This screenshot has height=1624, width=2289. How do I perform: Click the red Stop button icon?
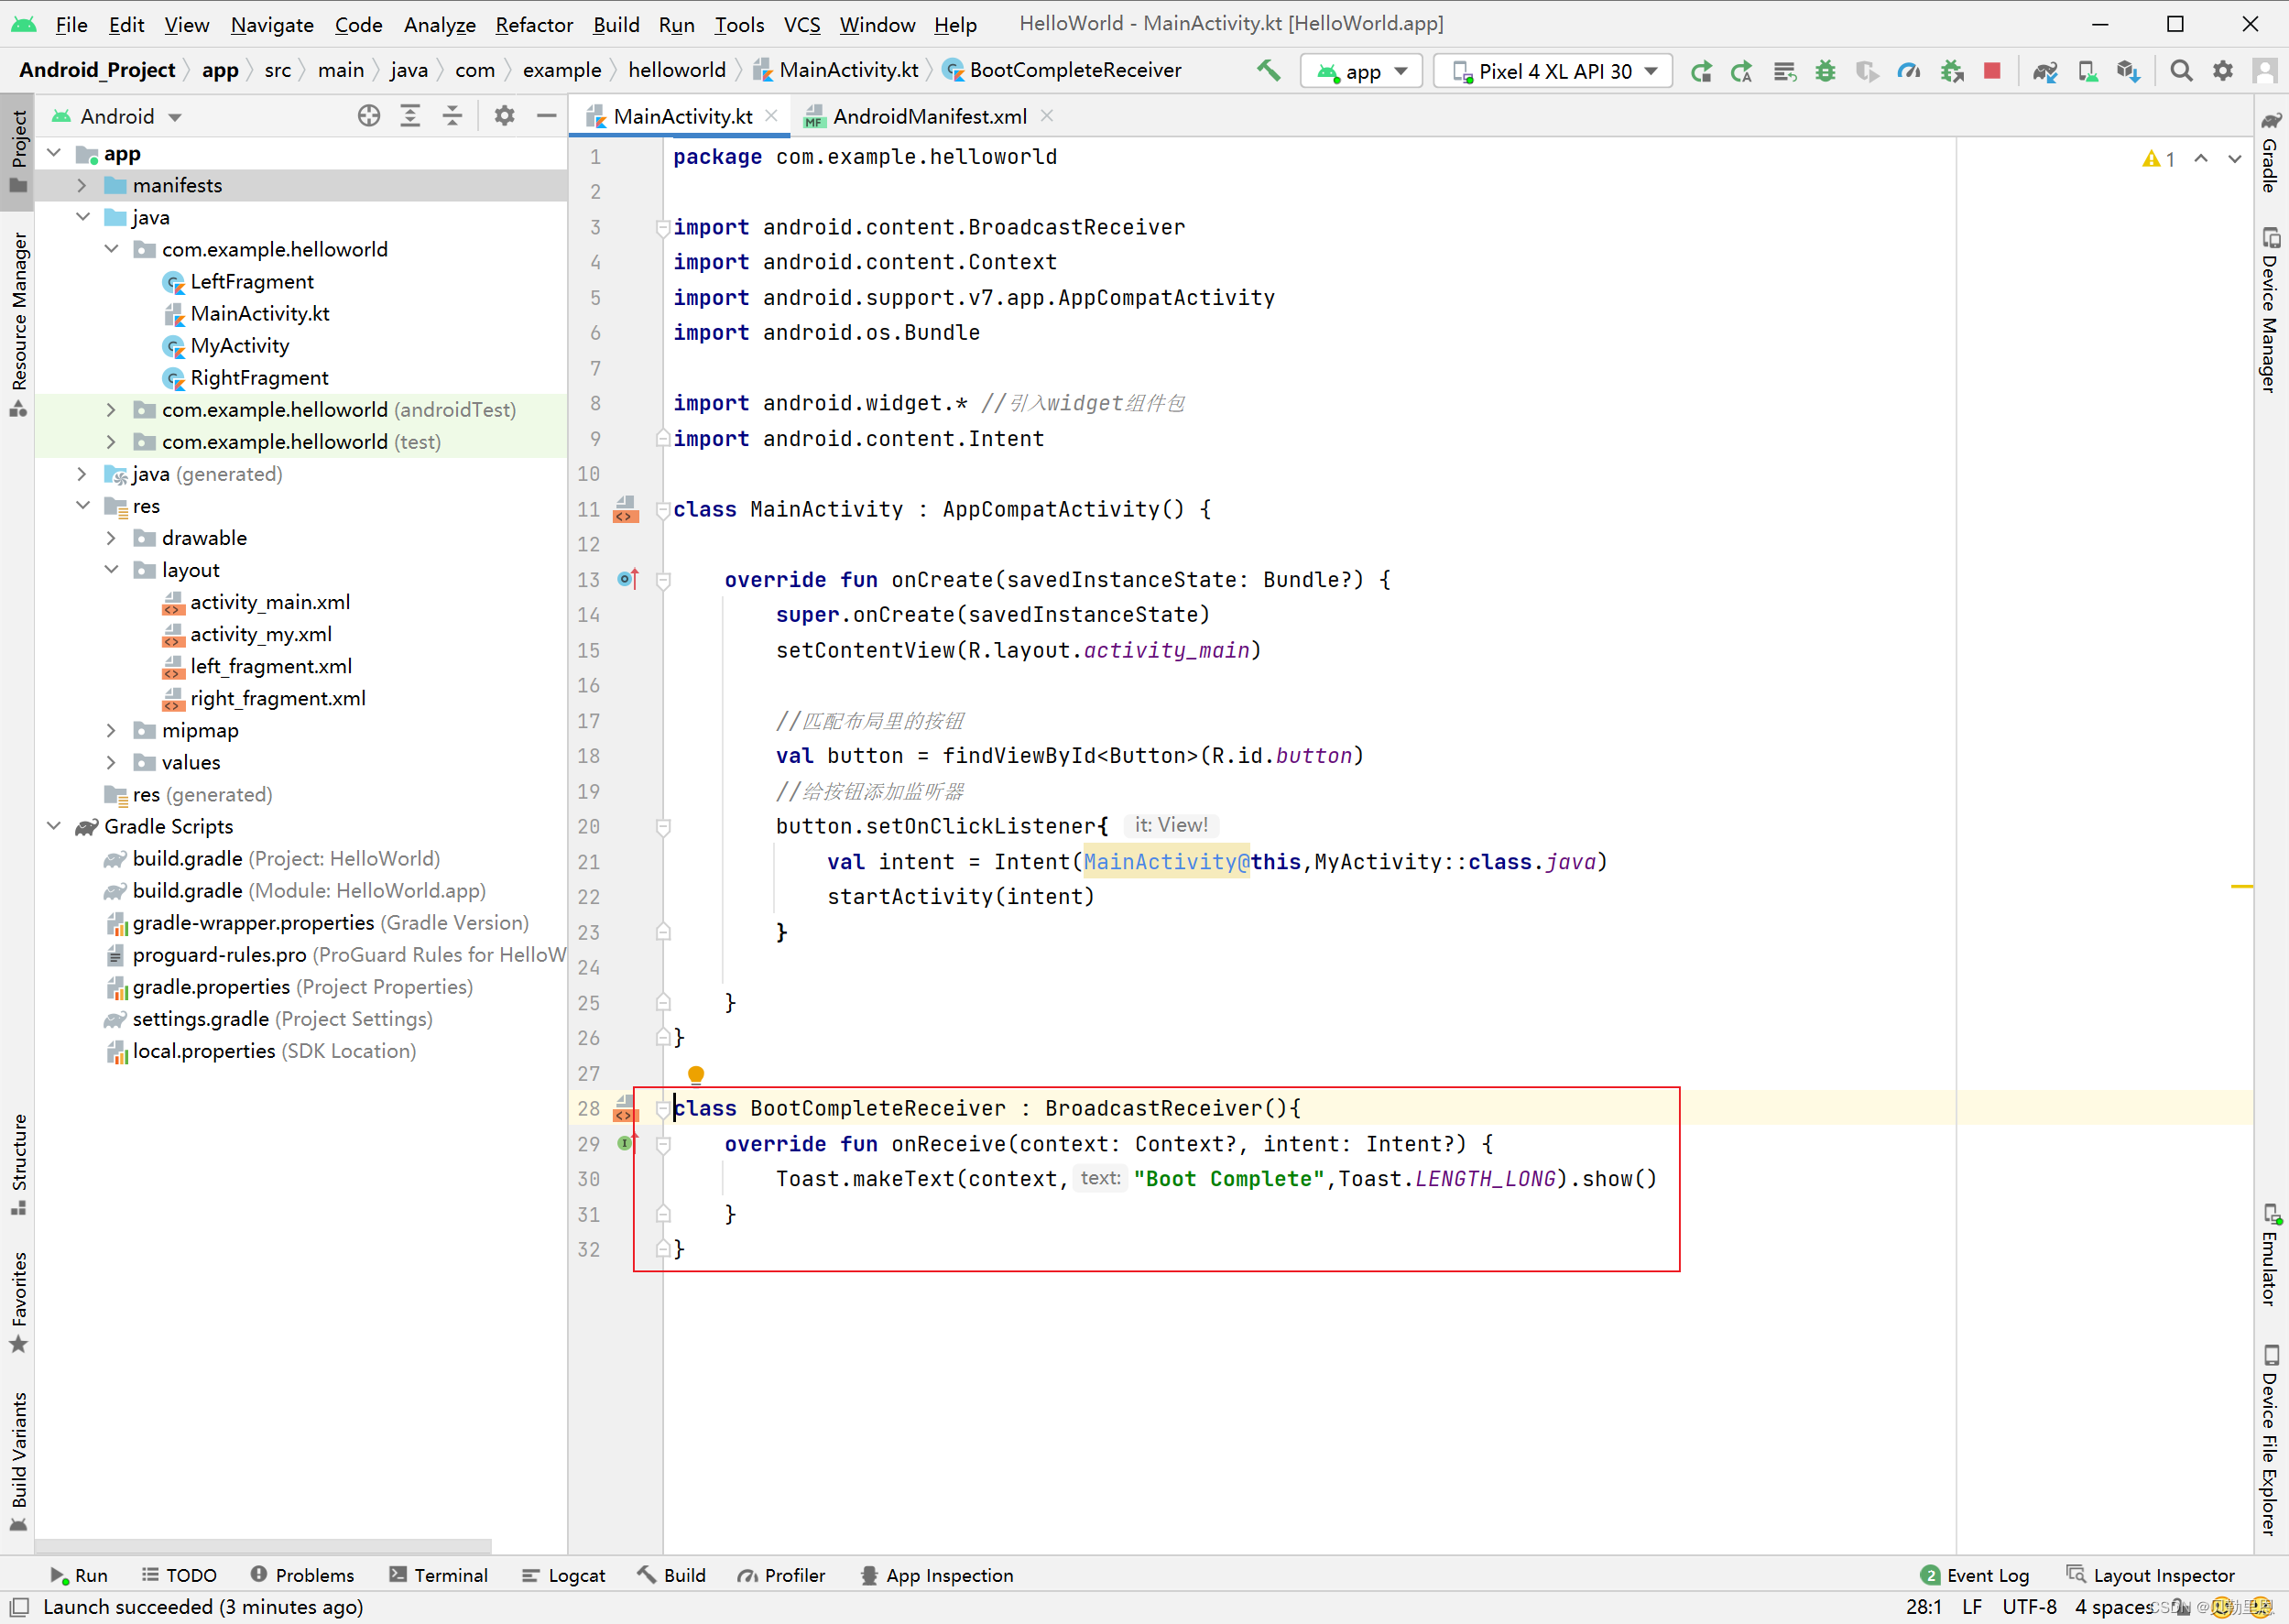[x=1991, y=70]
